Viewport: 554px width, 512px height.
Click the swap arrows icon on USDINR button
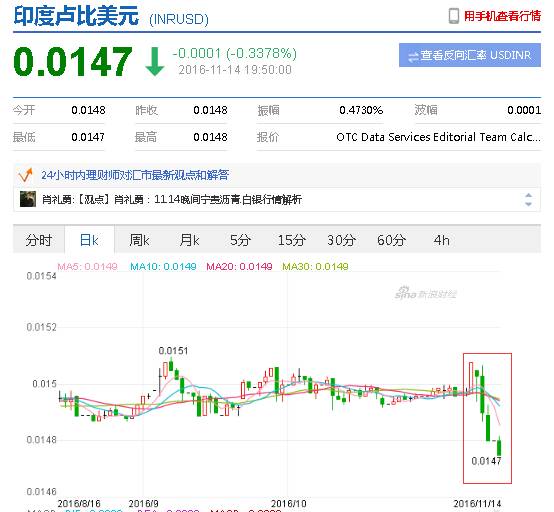413,56
